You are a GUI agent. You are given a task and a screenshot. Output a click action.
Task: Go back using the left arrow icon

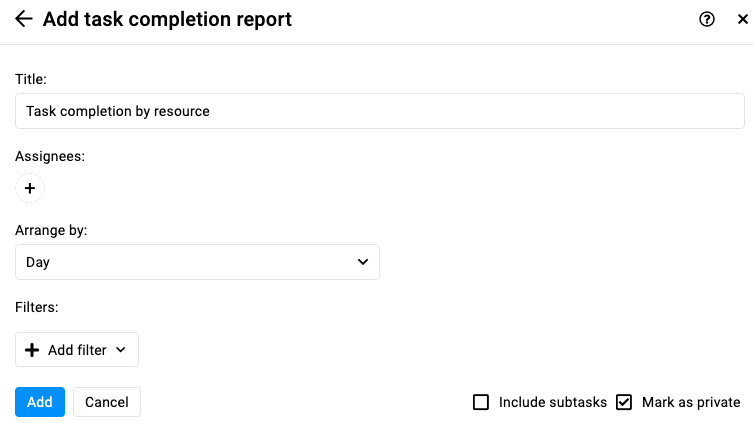click(23, 19)
